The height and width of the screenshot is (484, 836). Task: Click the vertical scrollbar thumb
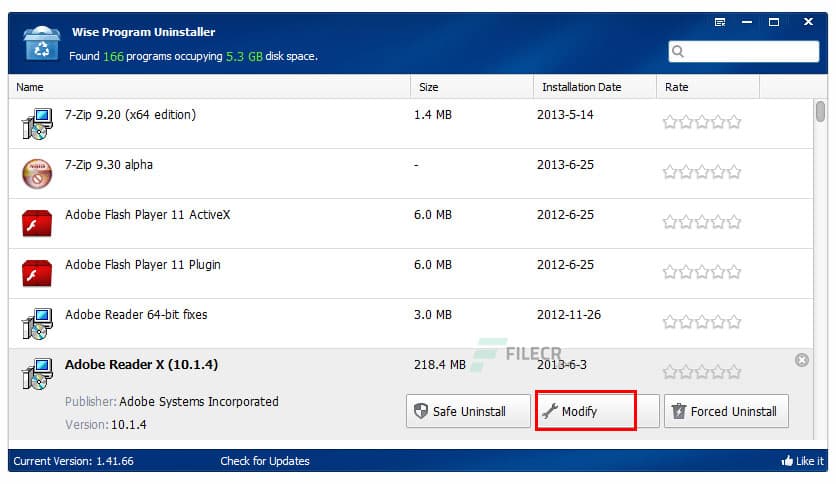pos(820,112)
